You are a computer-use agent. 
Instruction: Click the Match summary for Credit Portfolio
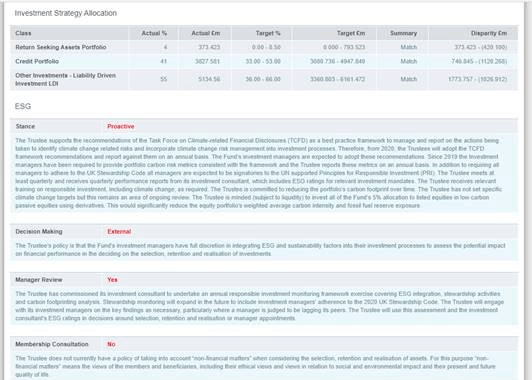408,61
